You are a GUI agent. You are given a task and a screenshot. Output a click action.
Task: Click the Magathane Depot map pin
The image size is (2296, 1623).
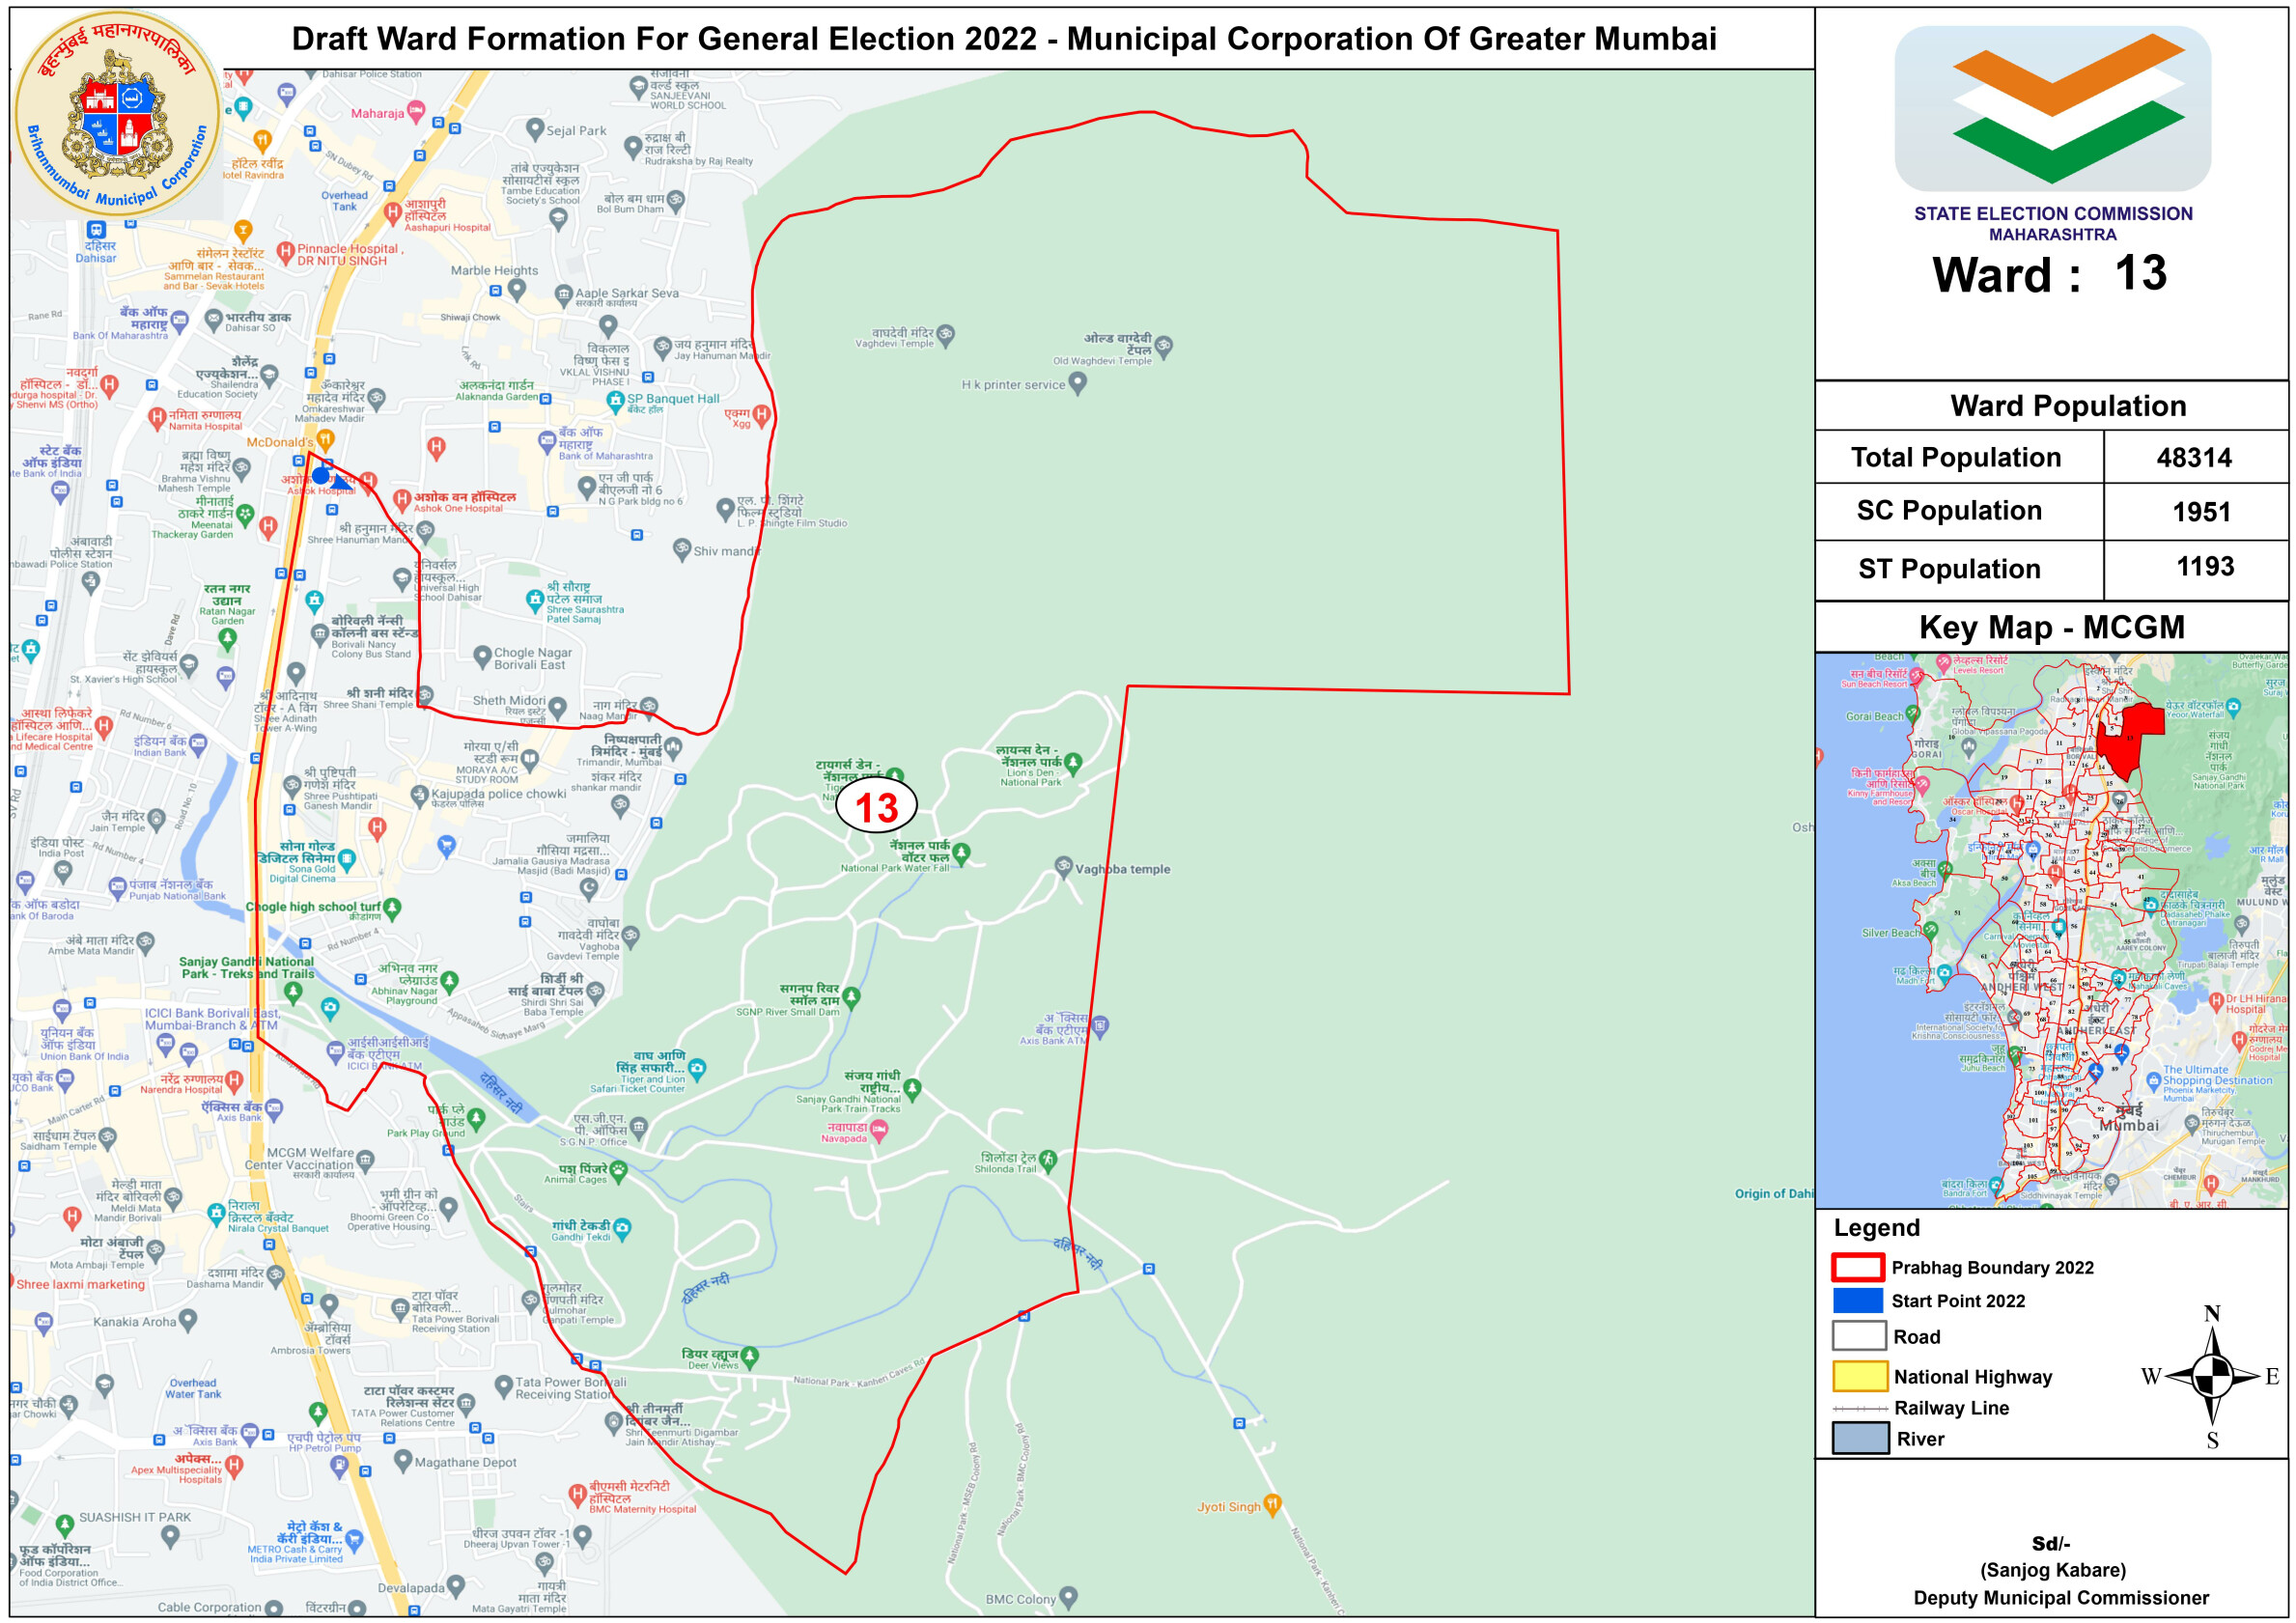(x=403, y=1460)
